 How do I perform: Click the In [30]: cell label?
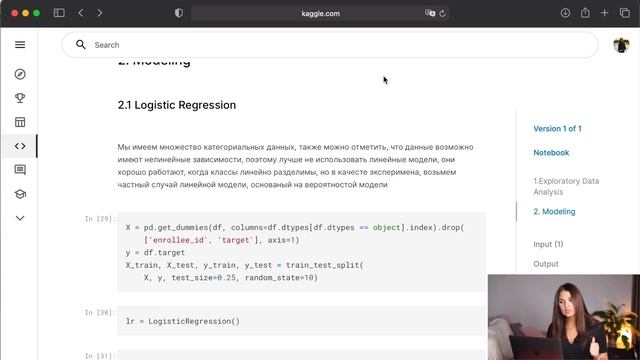100,313
